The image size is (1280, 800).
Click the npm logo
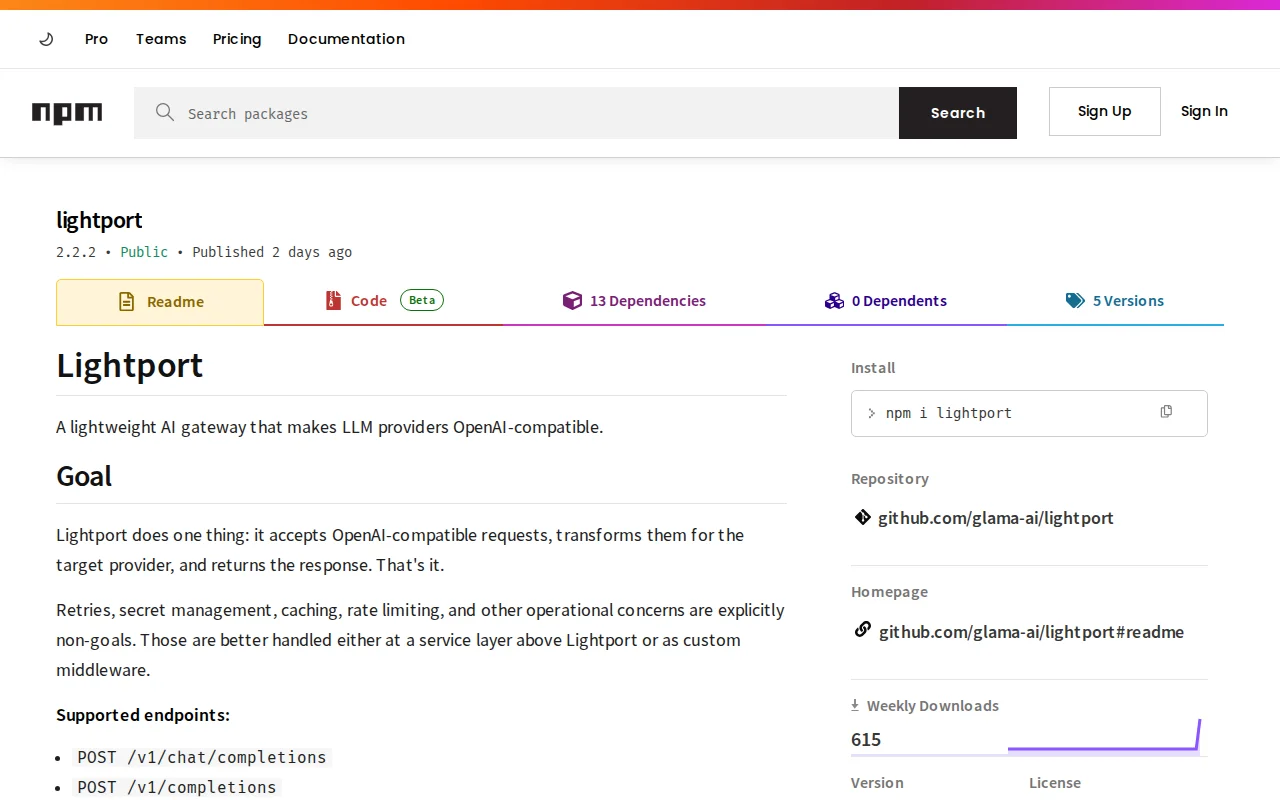67,113
